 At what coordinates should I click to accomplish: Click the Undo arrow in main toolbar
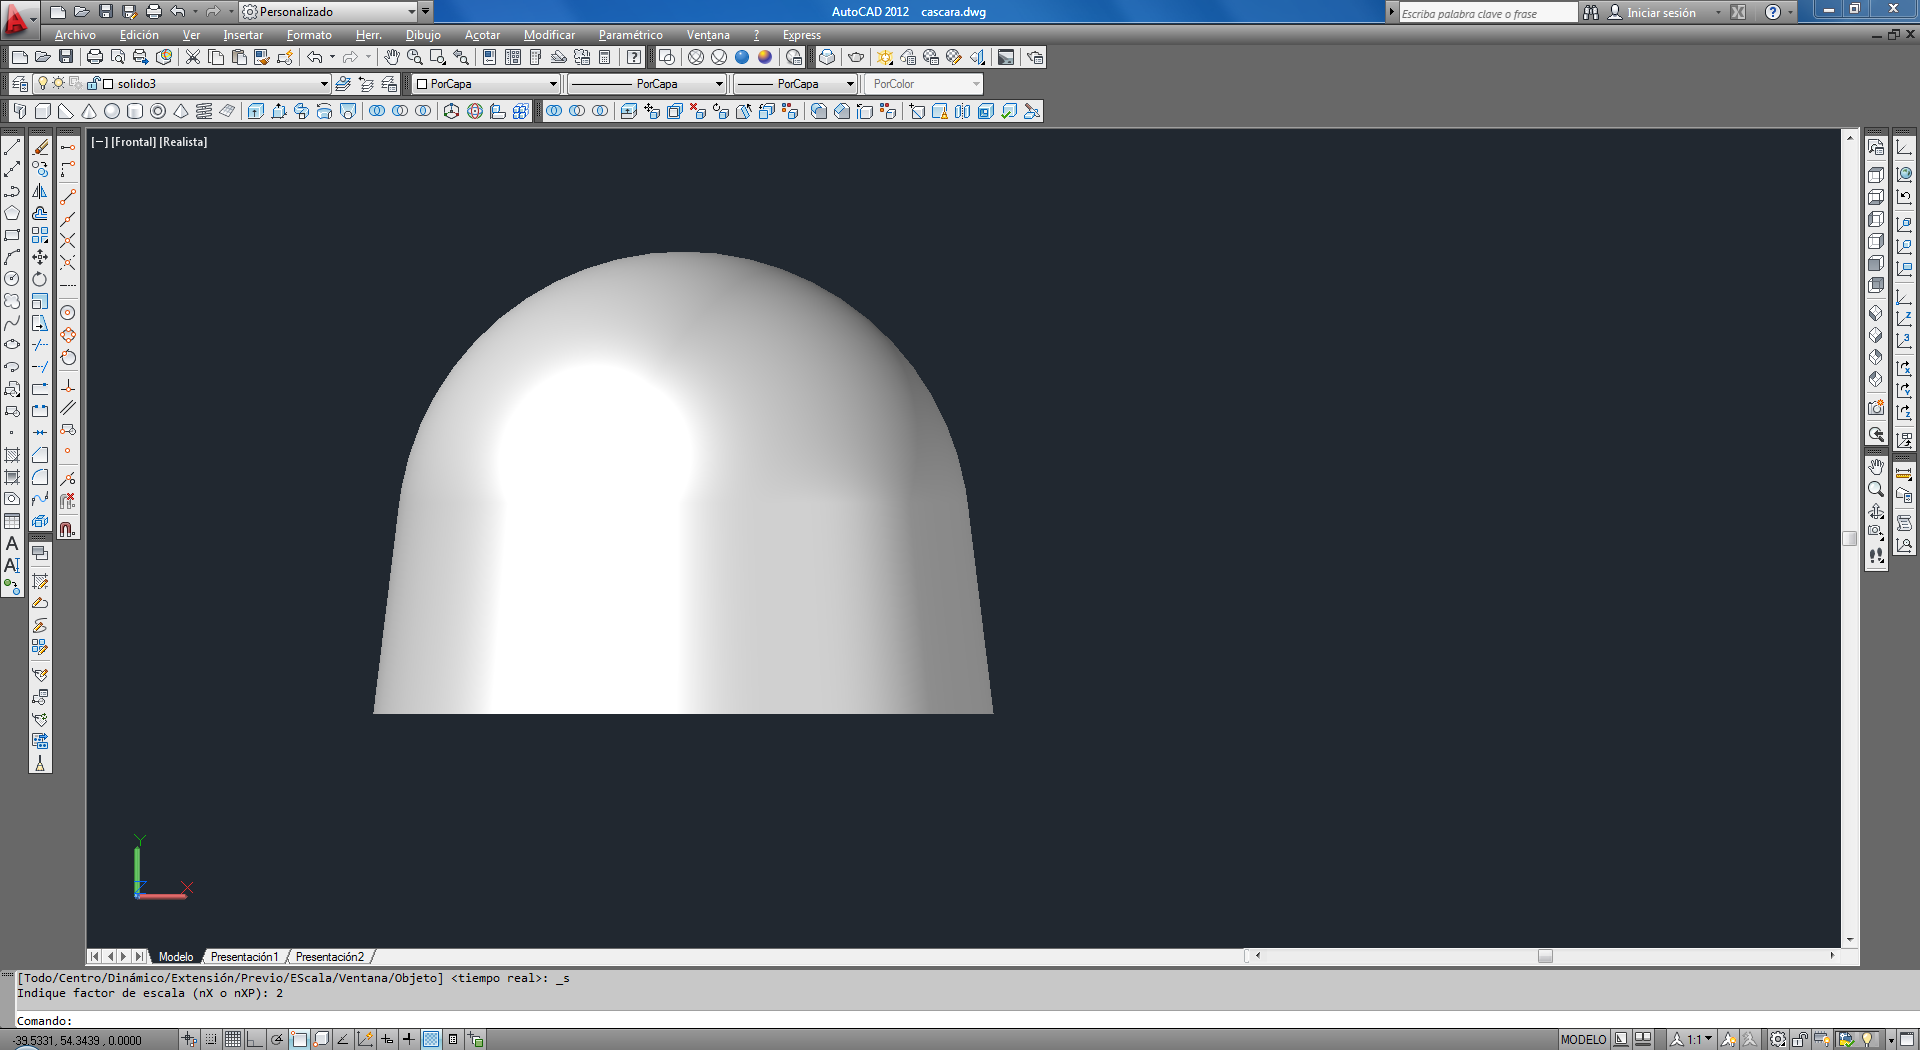tap(315, 57)
